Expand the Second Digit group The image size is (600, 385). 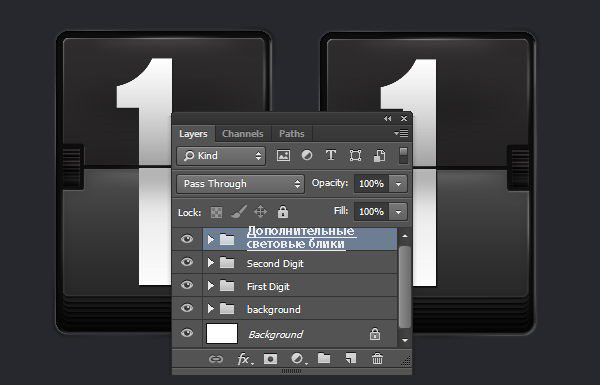pos(210,263)
